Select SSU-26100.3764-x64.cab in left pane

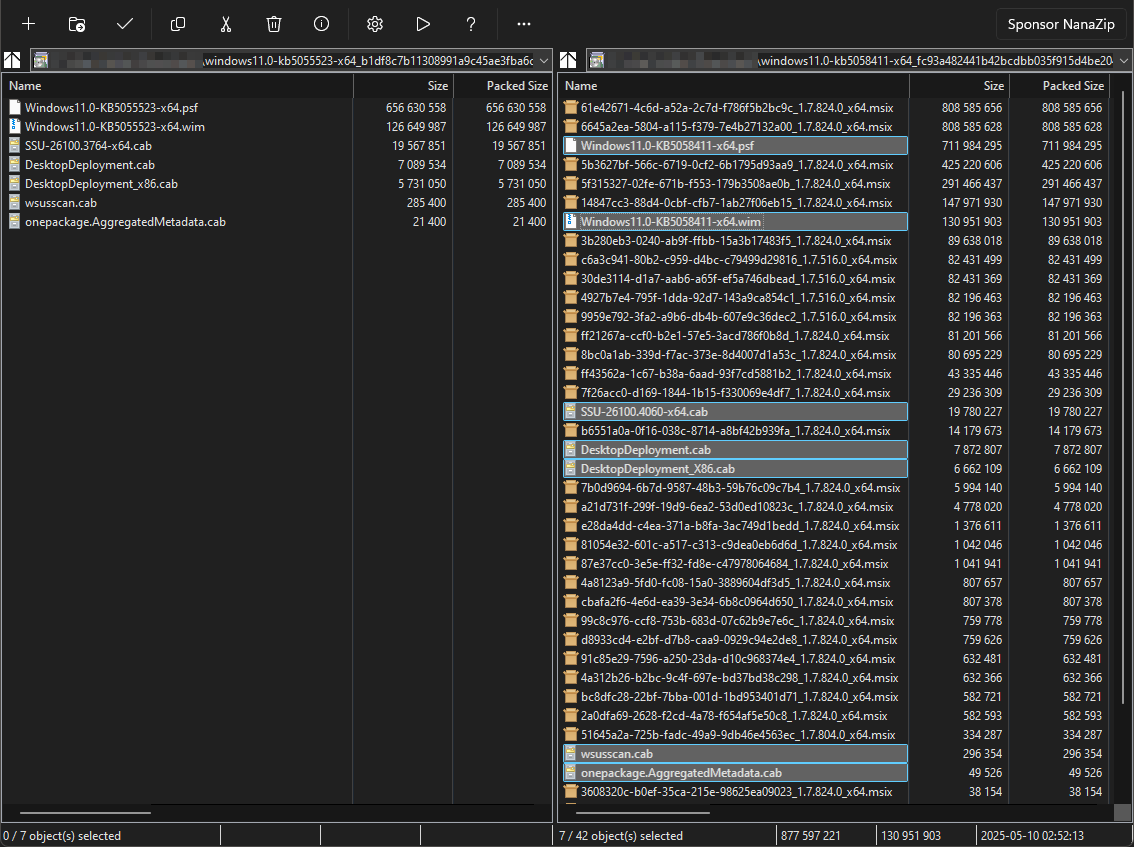(278, 145)
